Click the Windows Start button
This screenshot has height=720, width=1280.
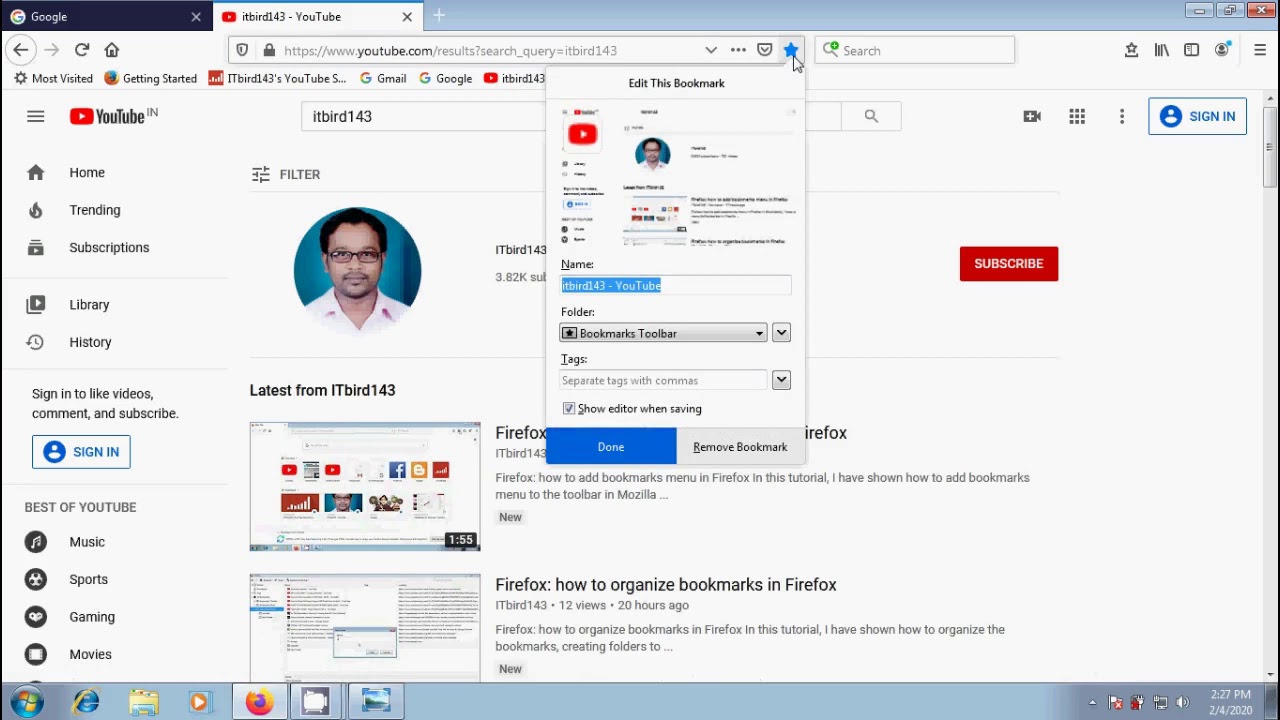click(27, 702)
